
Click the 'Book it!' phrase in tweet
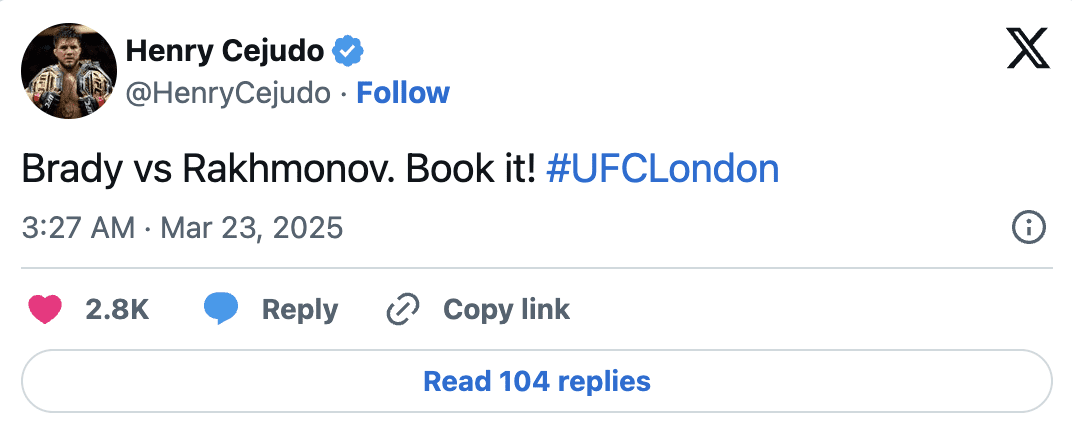[471, 169]
